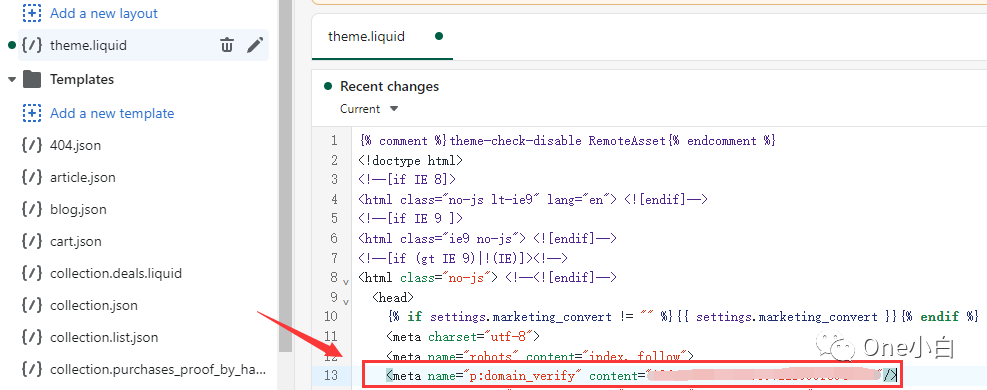This screenshot has width=987, height=390.
Task: Collapse the Templates folder arrow
Action: click(x=11, y=79)
